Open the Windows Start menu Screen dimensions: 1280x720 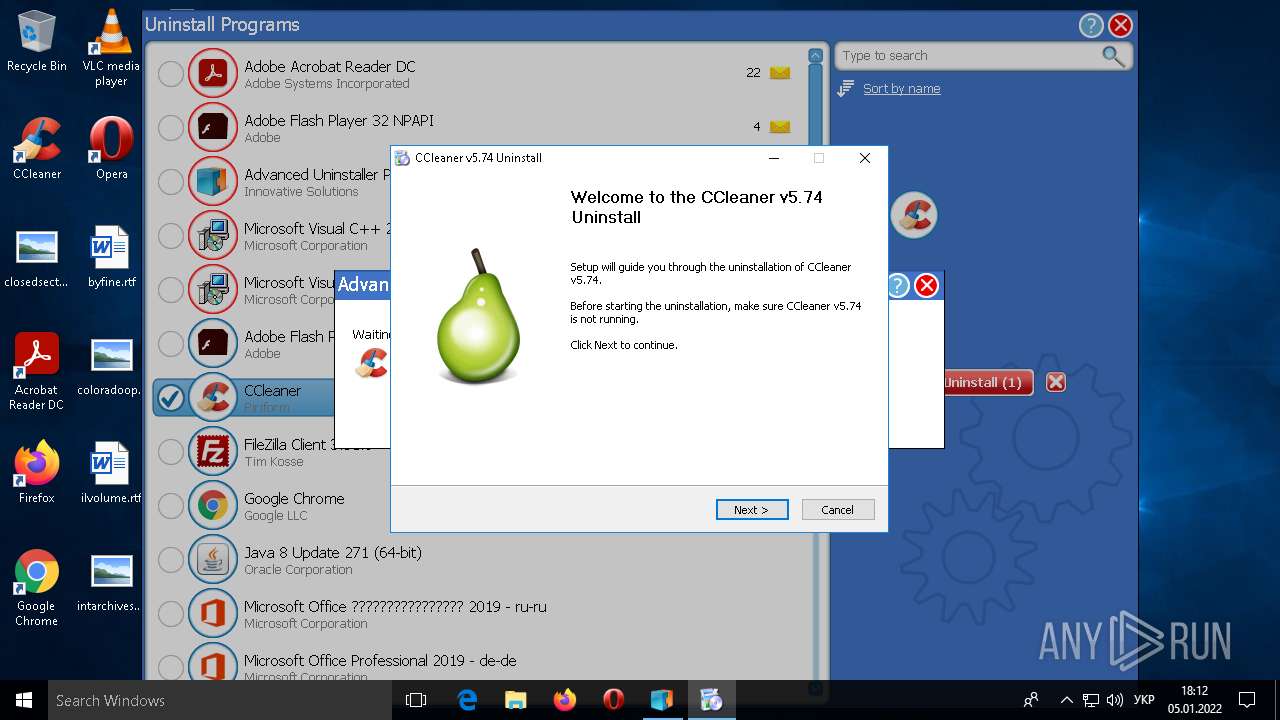[x=24, y=700]
